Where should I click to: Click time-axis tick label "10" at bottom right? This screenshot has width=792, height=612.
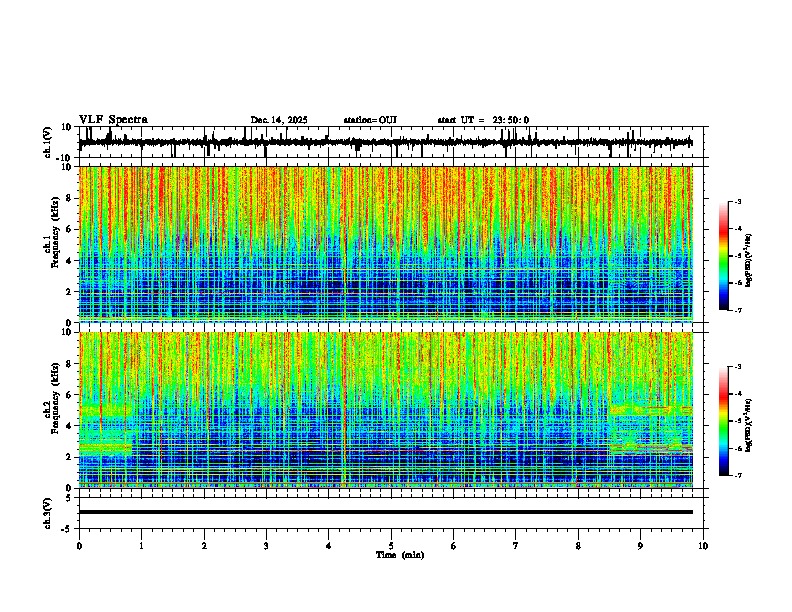[703, 546]
